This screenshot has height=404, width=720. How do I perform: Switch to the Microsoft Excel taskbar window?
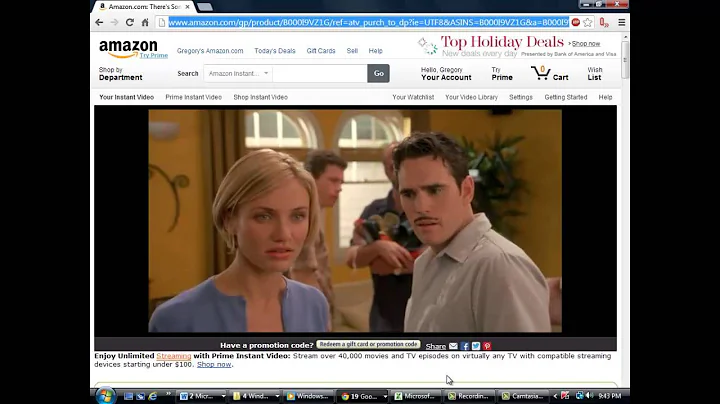pos(416,396)
